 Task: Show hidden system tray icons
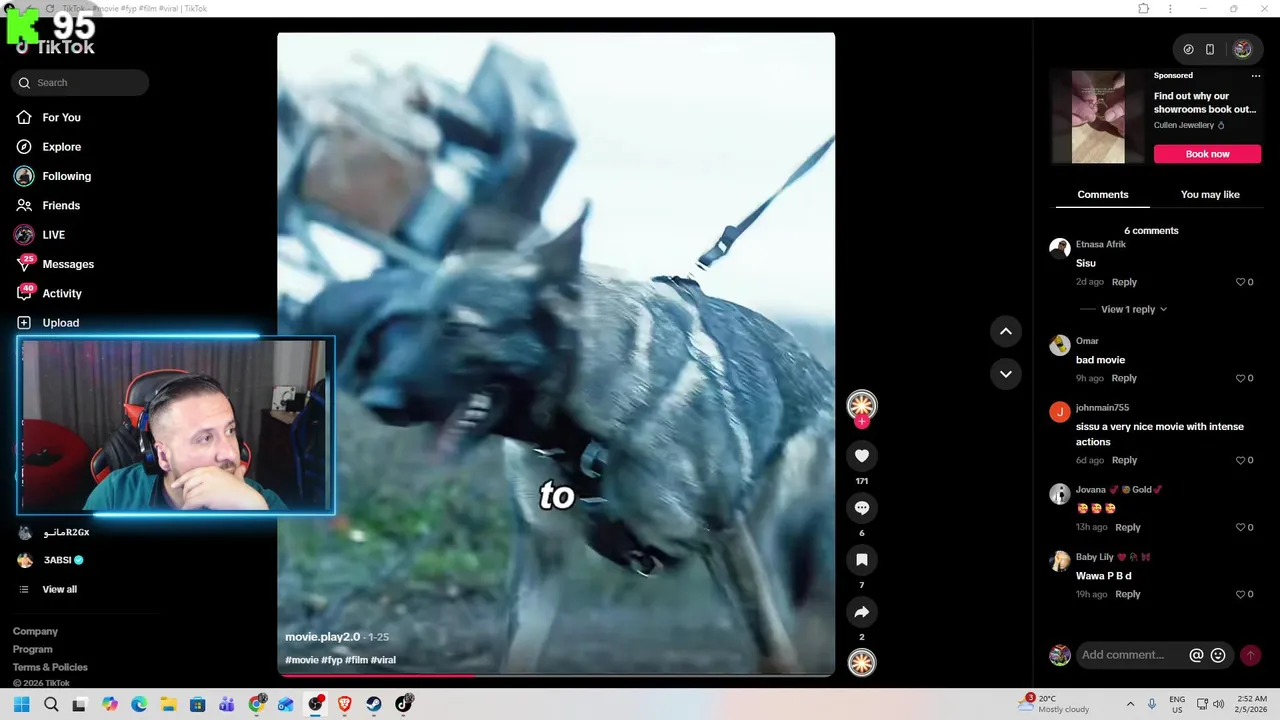[1130, 704]
